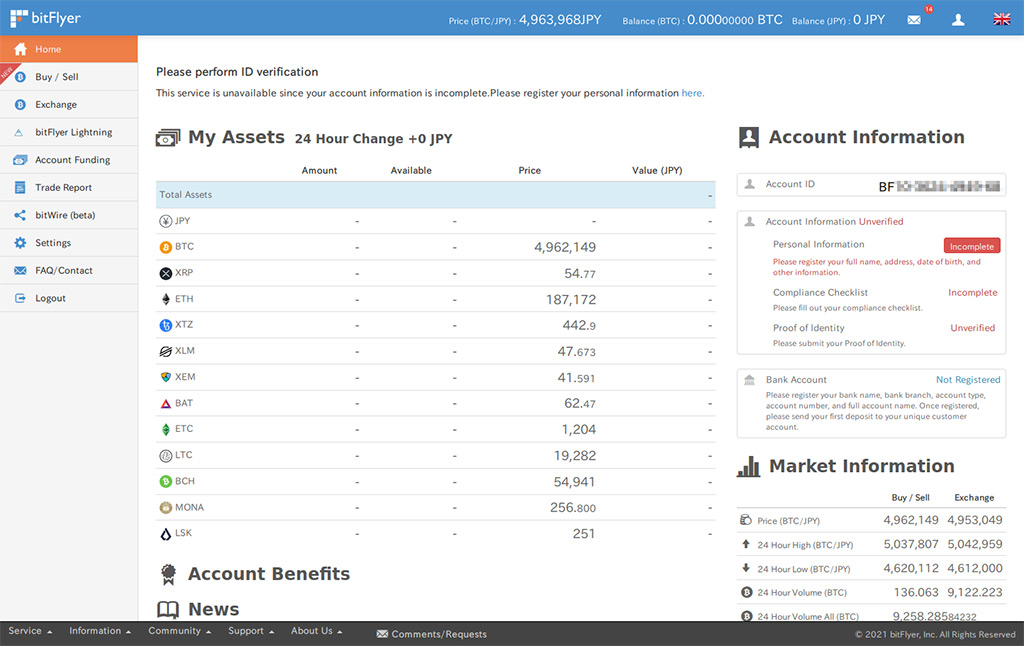This screenshot has height=646, width=1024.
Task: Click Compliance Checklist Incomplete link
Action: point(972,293)
